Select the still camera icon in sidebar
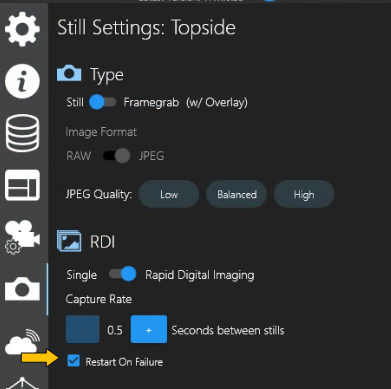 pyautogui.click(x=22, y=289)
